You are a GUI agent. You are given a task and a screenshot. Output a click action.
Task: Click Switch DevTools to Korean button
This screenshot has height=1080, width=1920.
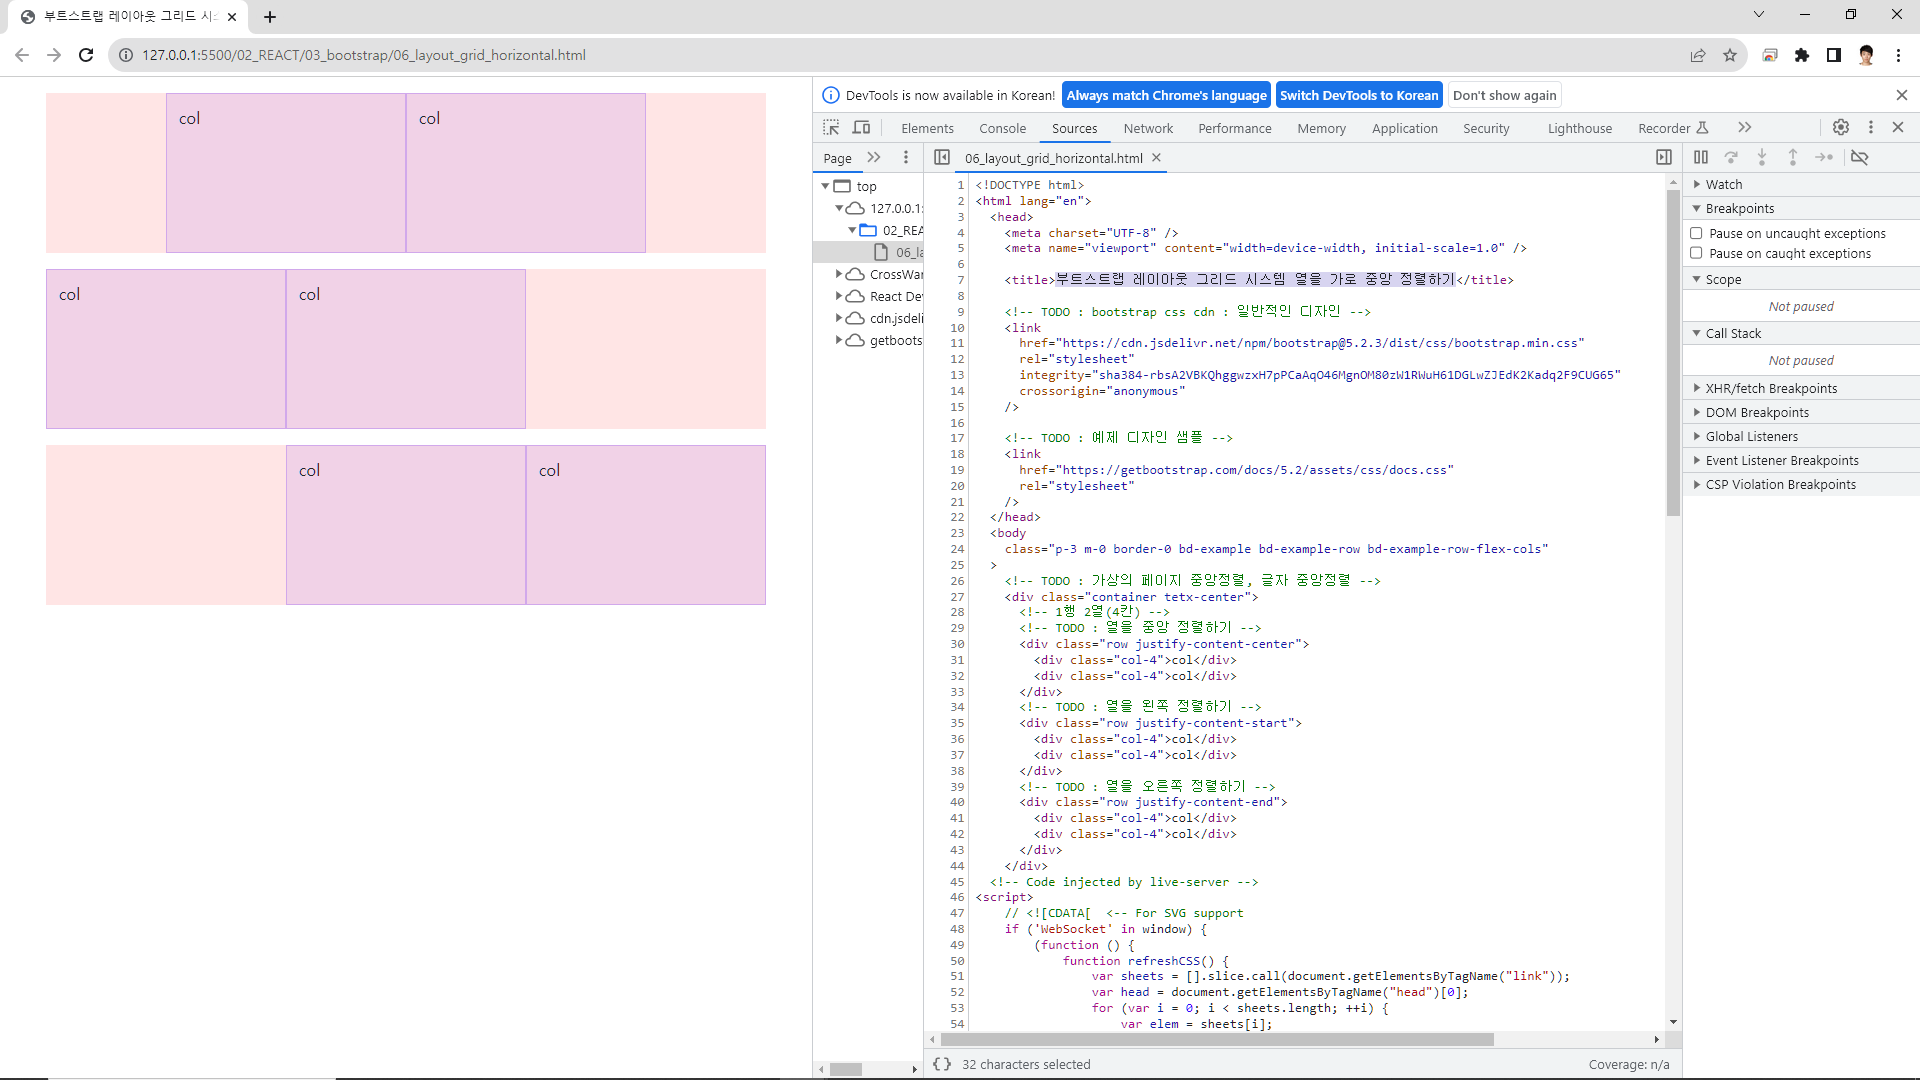(x=1359, y=95)
